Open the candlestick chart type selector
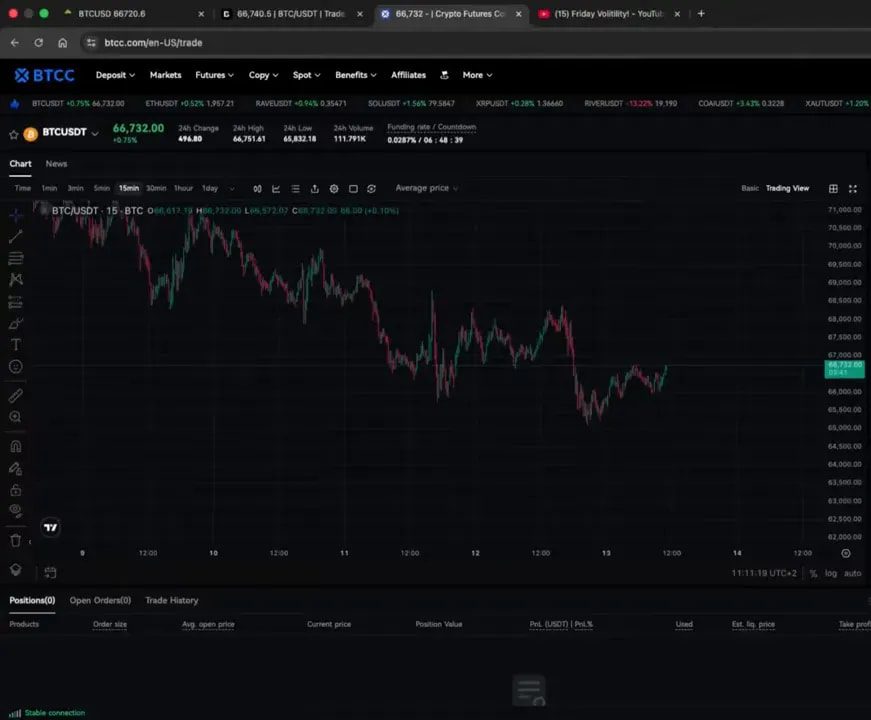The image size is (871, 720). point(257,188)
